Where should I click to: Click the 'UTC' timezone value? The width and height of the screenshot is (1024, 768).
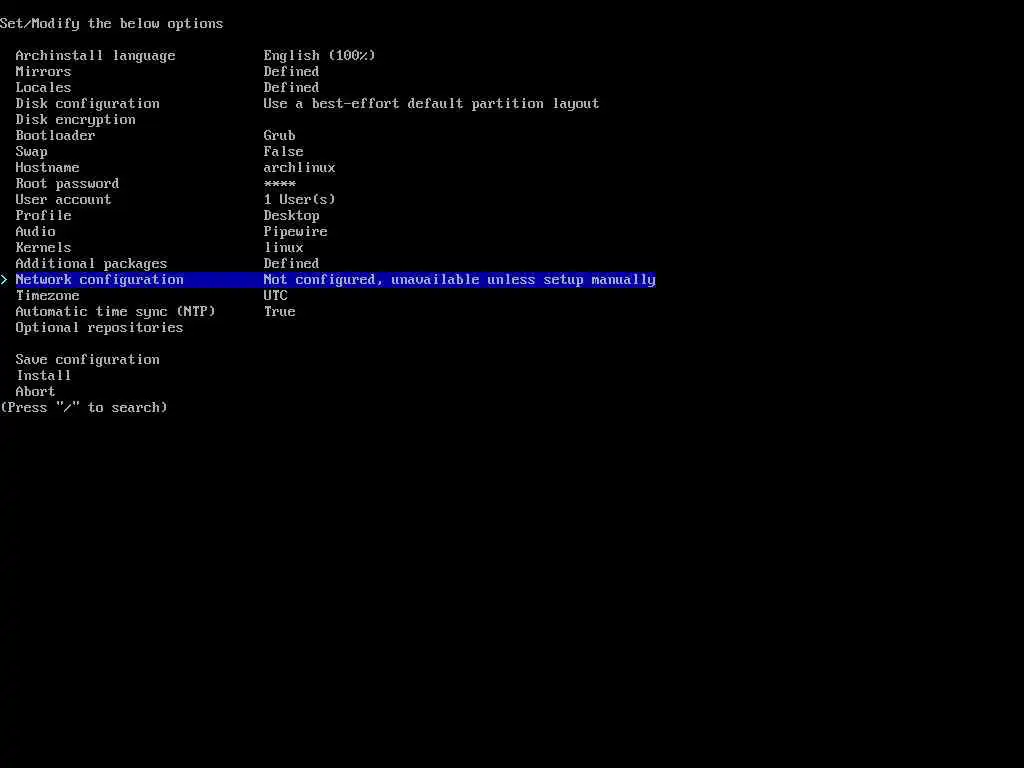point(276,295)
